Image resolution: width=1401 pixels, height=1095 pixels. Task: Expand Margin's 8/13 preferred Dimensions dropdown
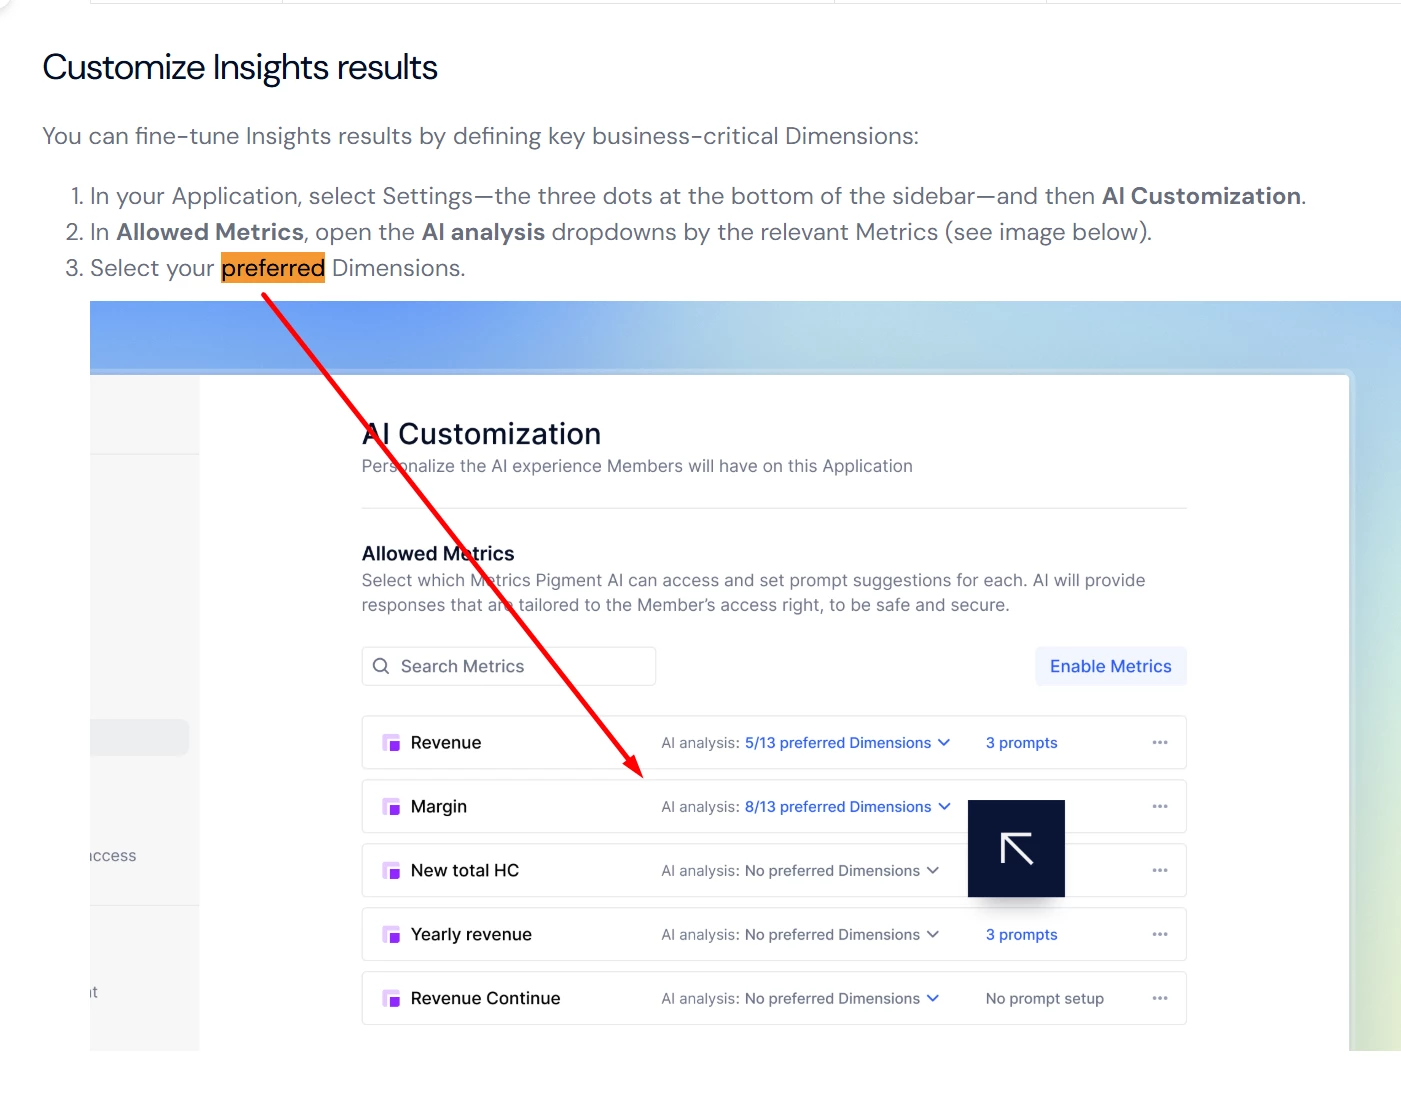(847, 807)
